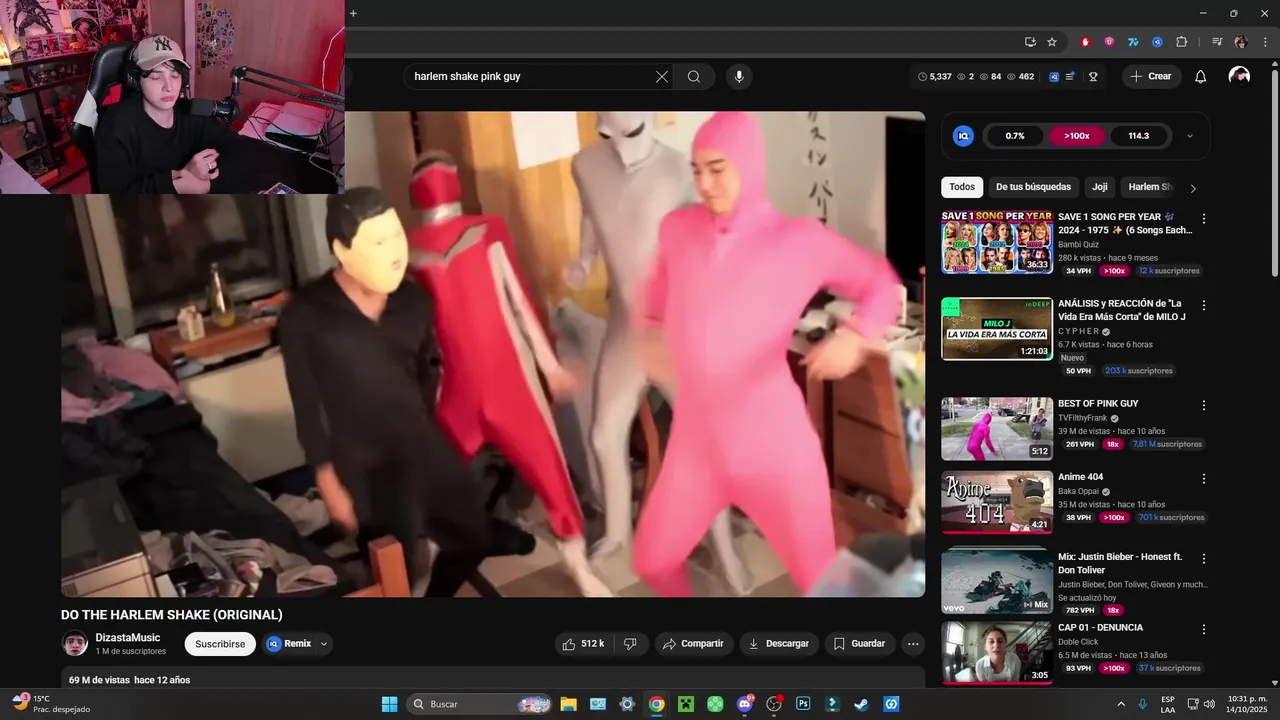
Task: Dislike the video
Action: tap(630, 644)
